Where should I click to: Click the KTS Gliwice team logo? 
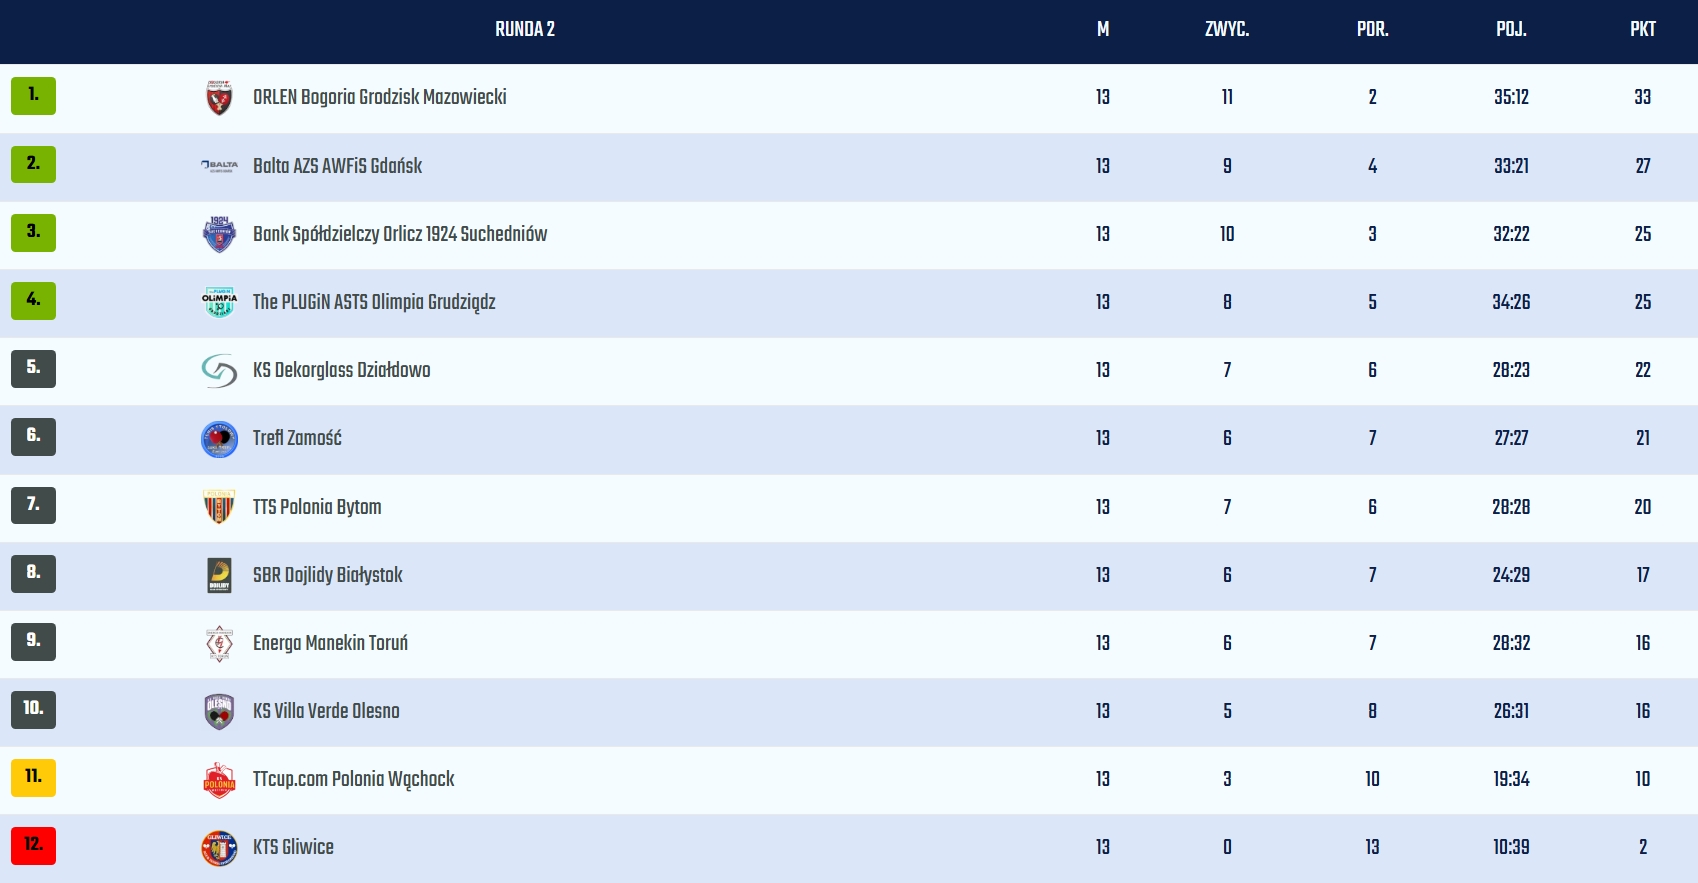point(219,848)
